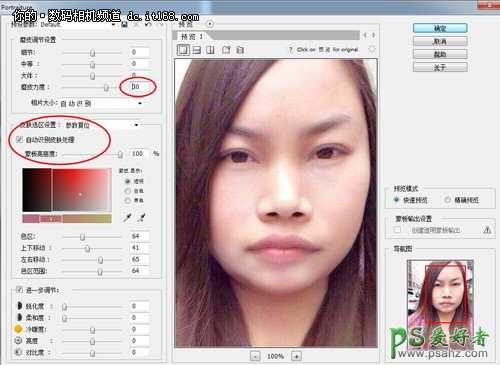Viewport: 500px width, 365px height.
Task: Click the 帮助 Help button
Action: pos(440,54)
